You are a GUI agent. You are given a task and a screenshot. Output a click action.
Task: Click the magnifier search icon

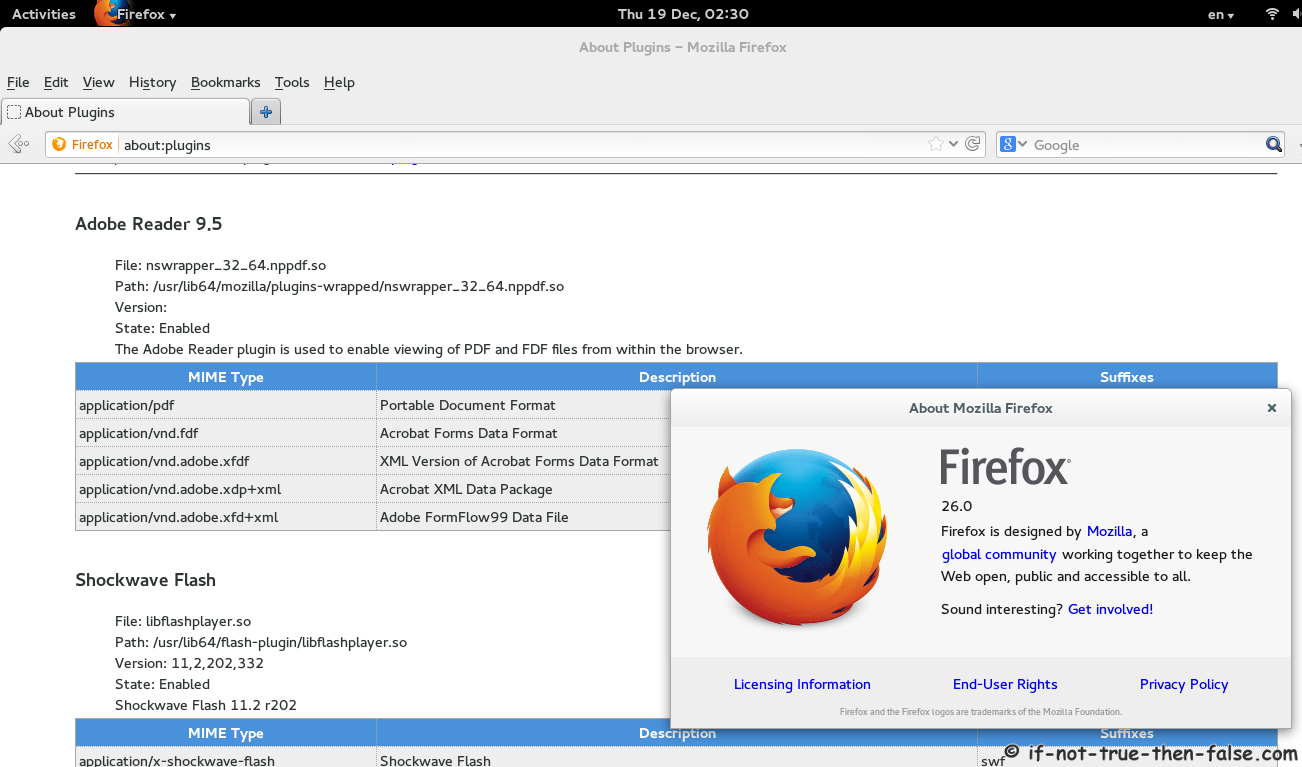[x=1273, y=144]
